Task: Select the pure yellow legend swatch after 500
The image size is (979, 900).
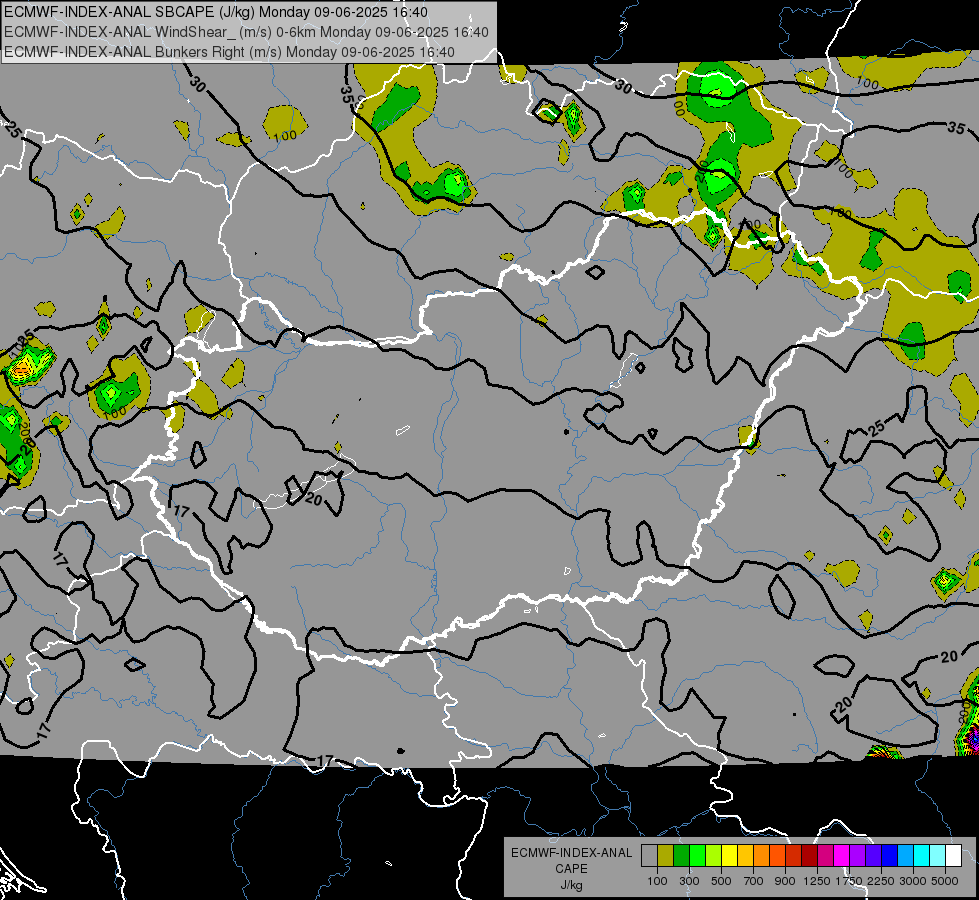Action: pyautogui.click(x=729, y=856)
